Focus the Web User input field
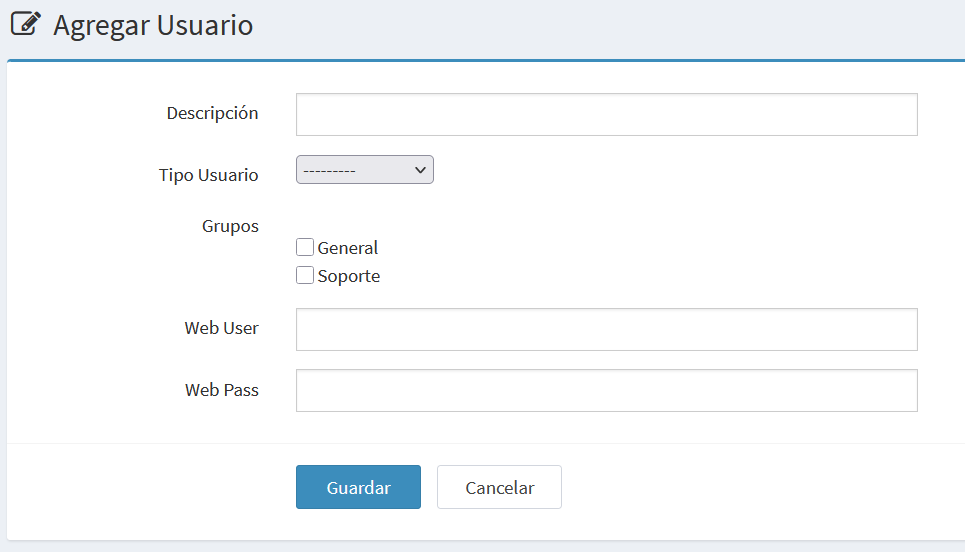Screen dimensions: 965x552 pyautogui.click(x=607, y=329)
